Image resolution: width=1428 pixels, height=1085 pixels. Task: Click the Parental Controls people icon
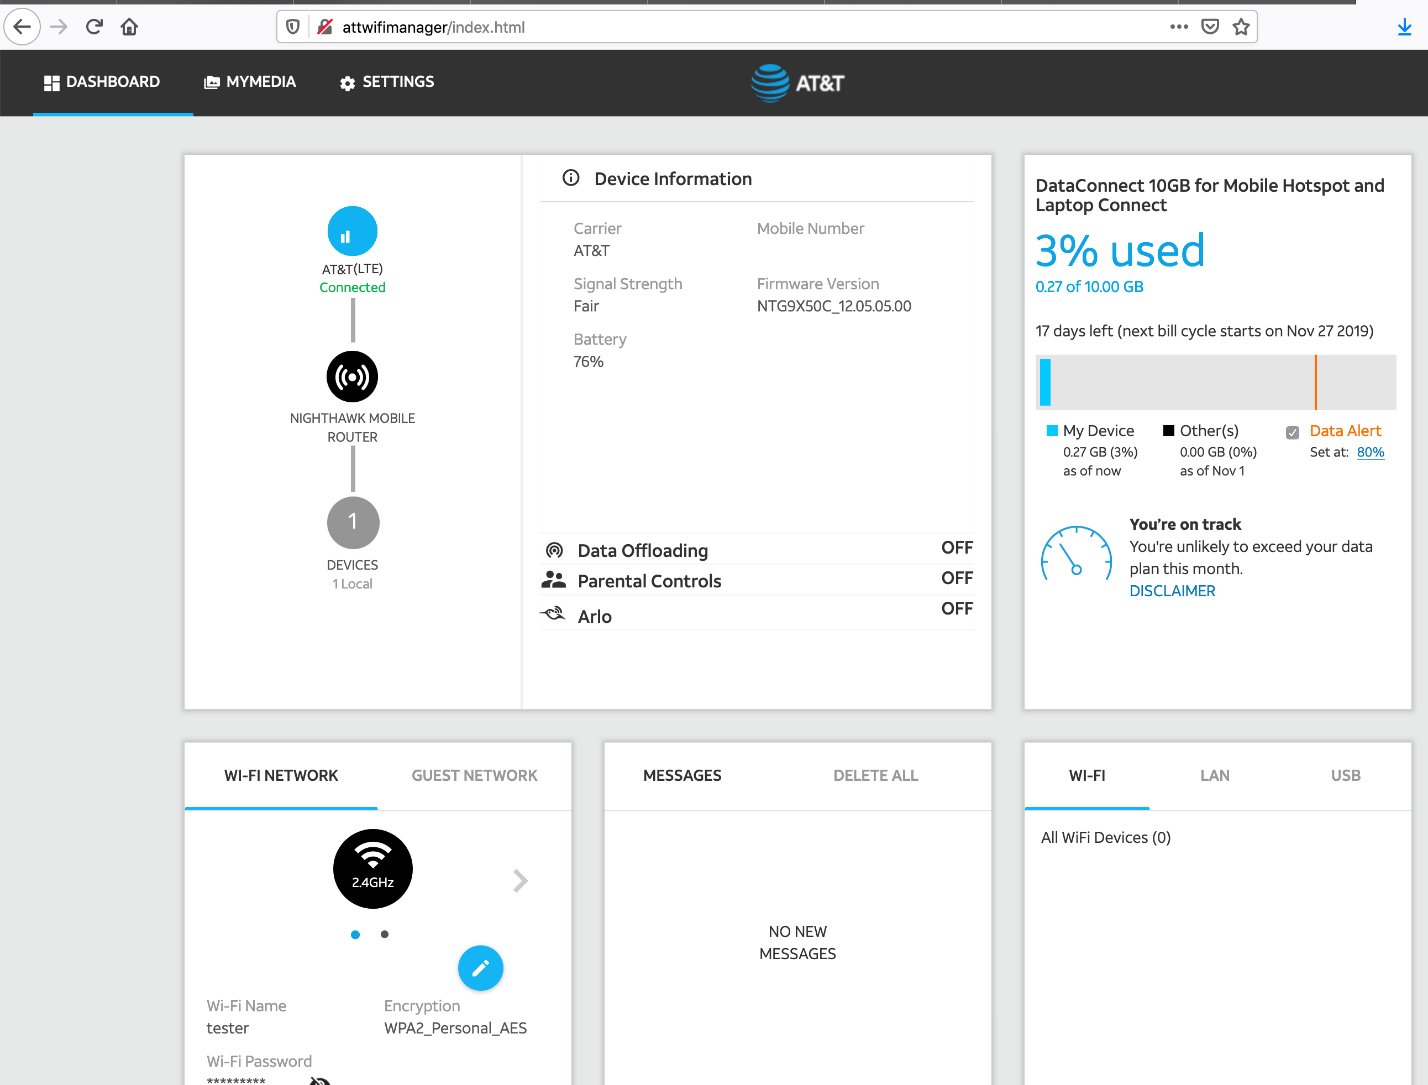(x=553, y=580)
